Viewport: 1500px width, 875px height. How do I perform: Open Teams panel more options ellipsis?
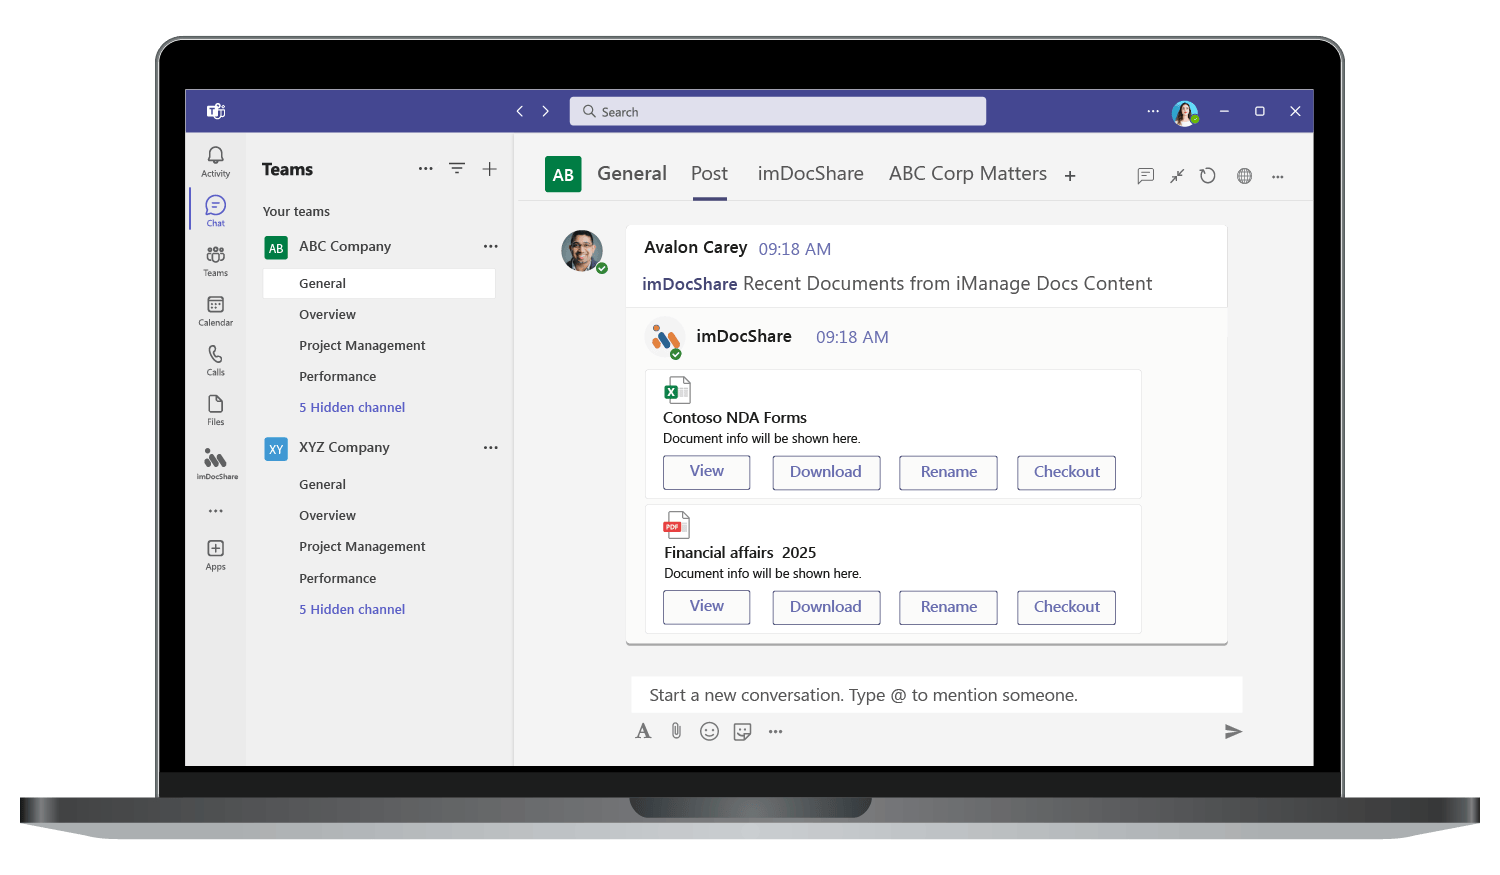click(426, 169)
